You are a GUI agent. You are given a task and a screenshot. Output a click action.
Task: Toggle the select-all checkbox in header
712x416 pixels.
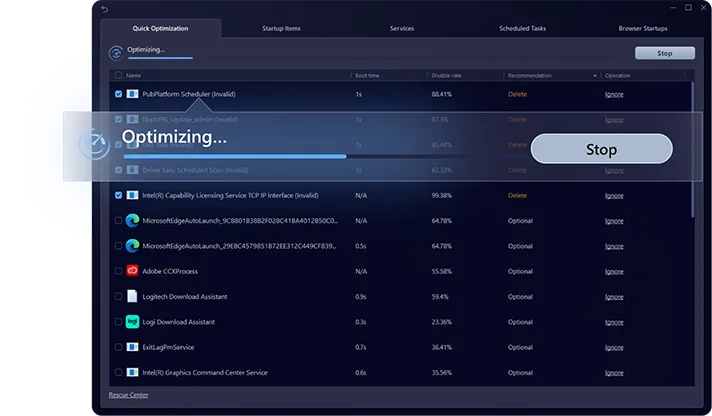pos(119,75)
